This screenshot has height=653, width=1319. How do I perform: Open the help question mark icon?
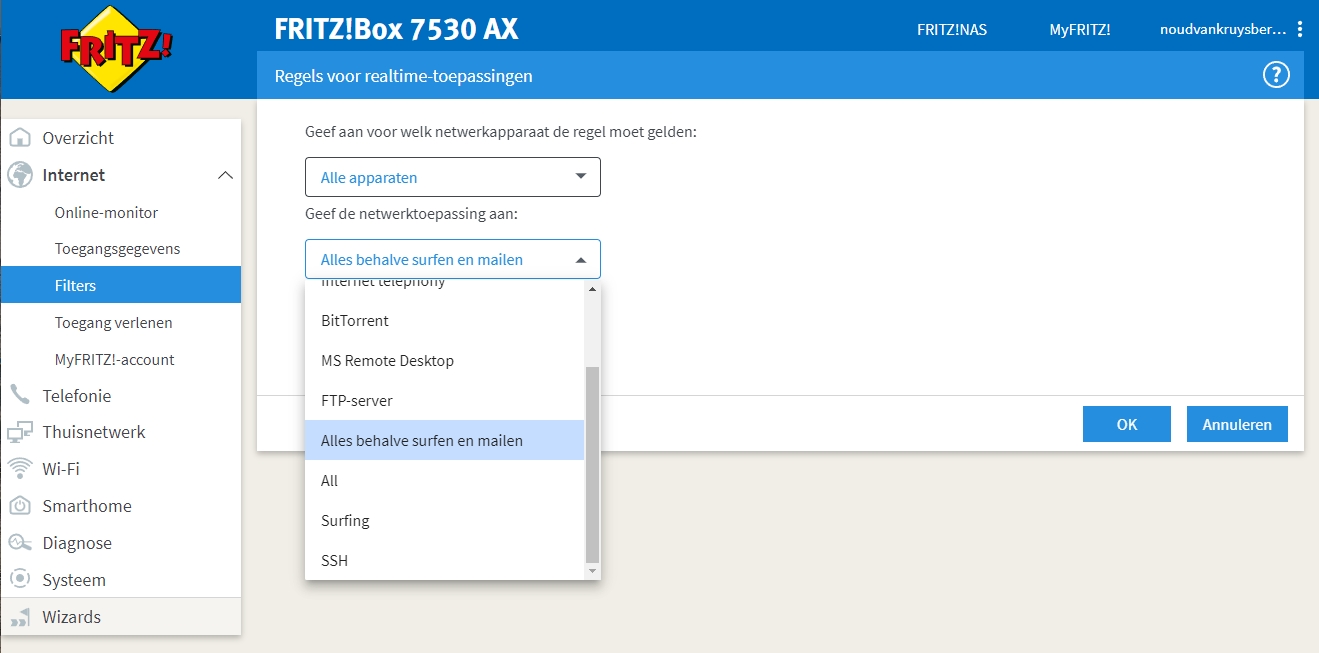pyautogui.click(x=1276, y=75)
